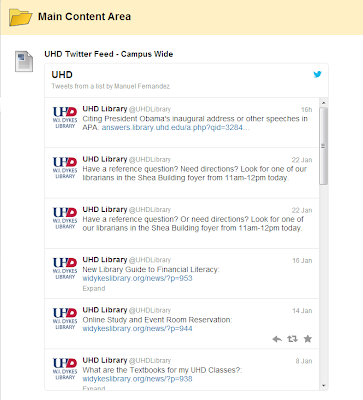This screenshot has width=363, height=400.
Task: Click the 16 Jan timestamp
Action: 302,261
